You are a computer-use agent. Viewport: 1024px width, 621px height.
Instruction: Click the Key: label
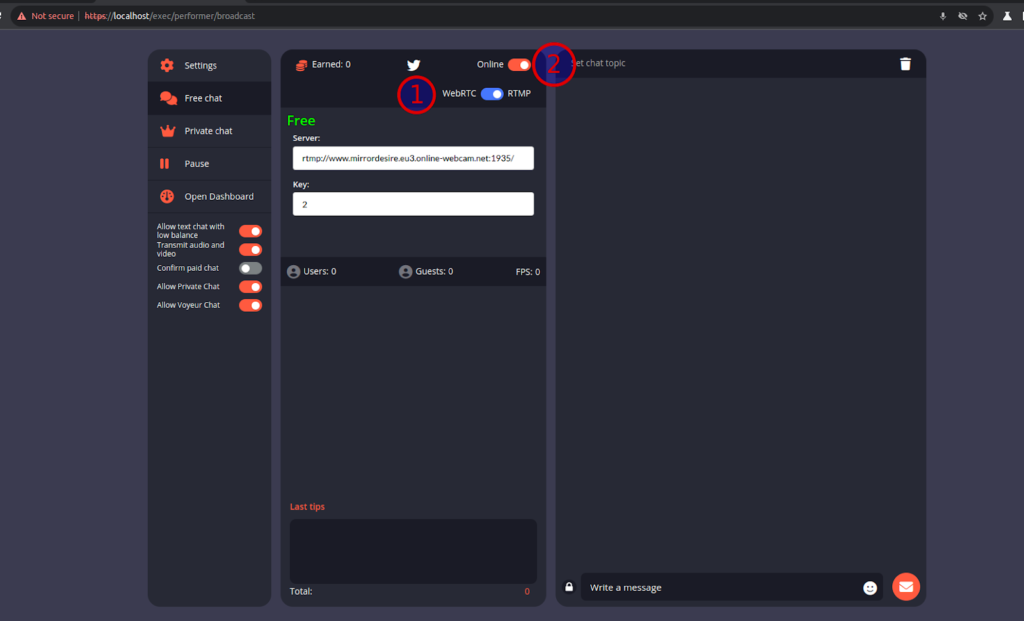pyautogui.click(x=300, y=184)
